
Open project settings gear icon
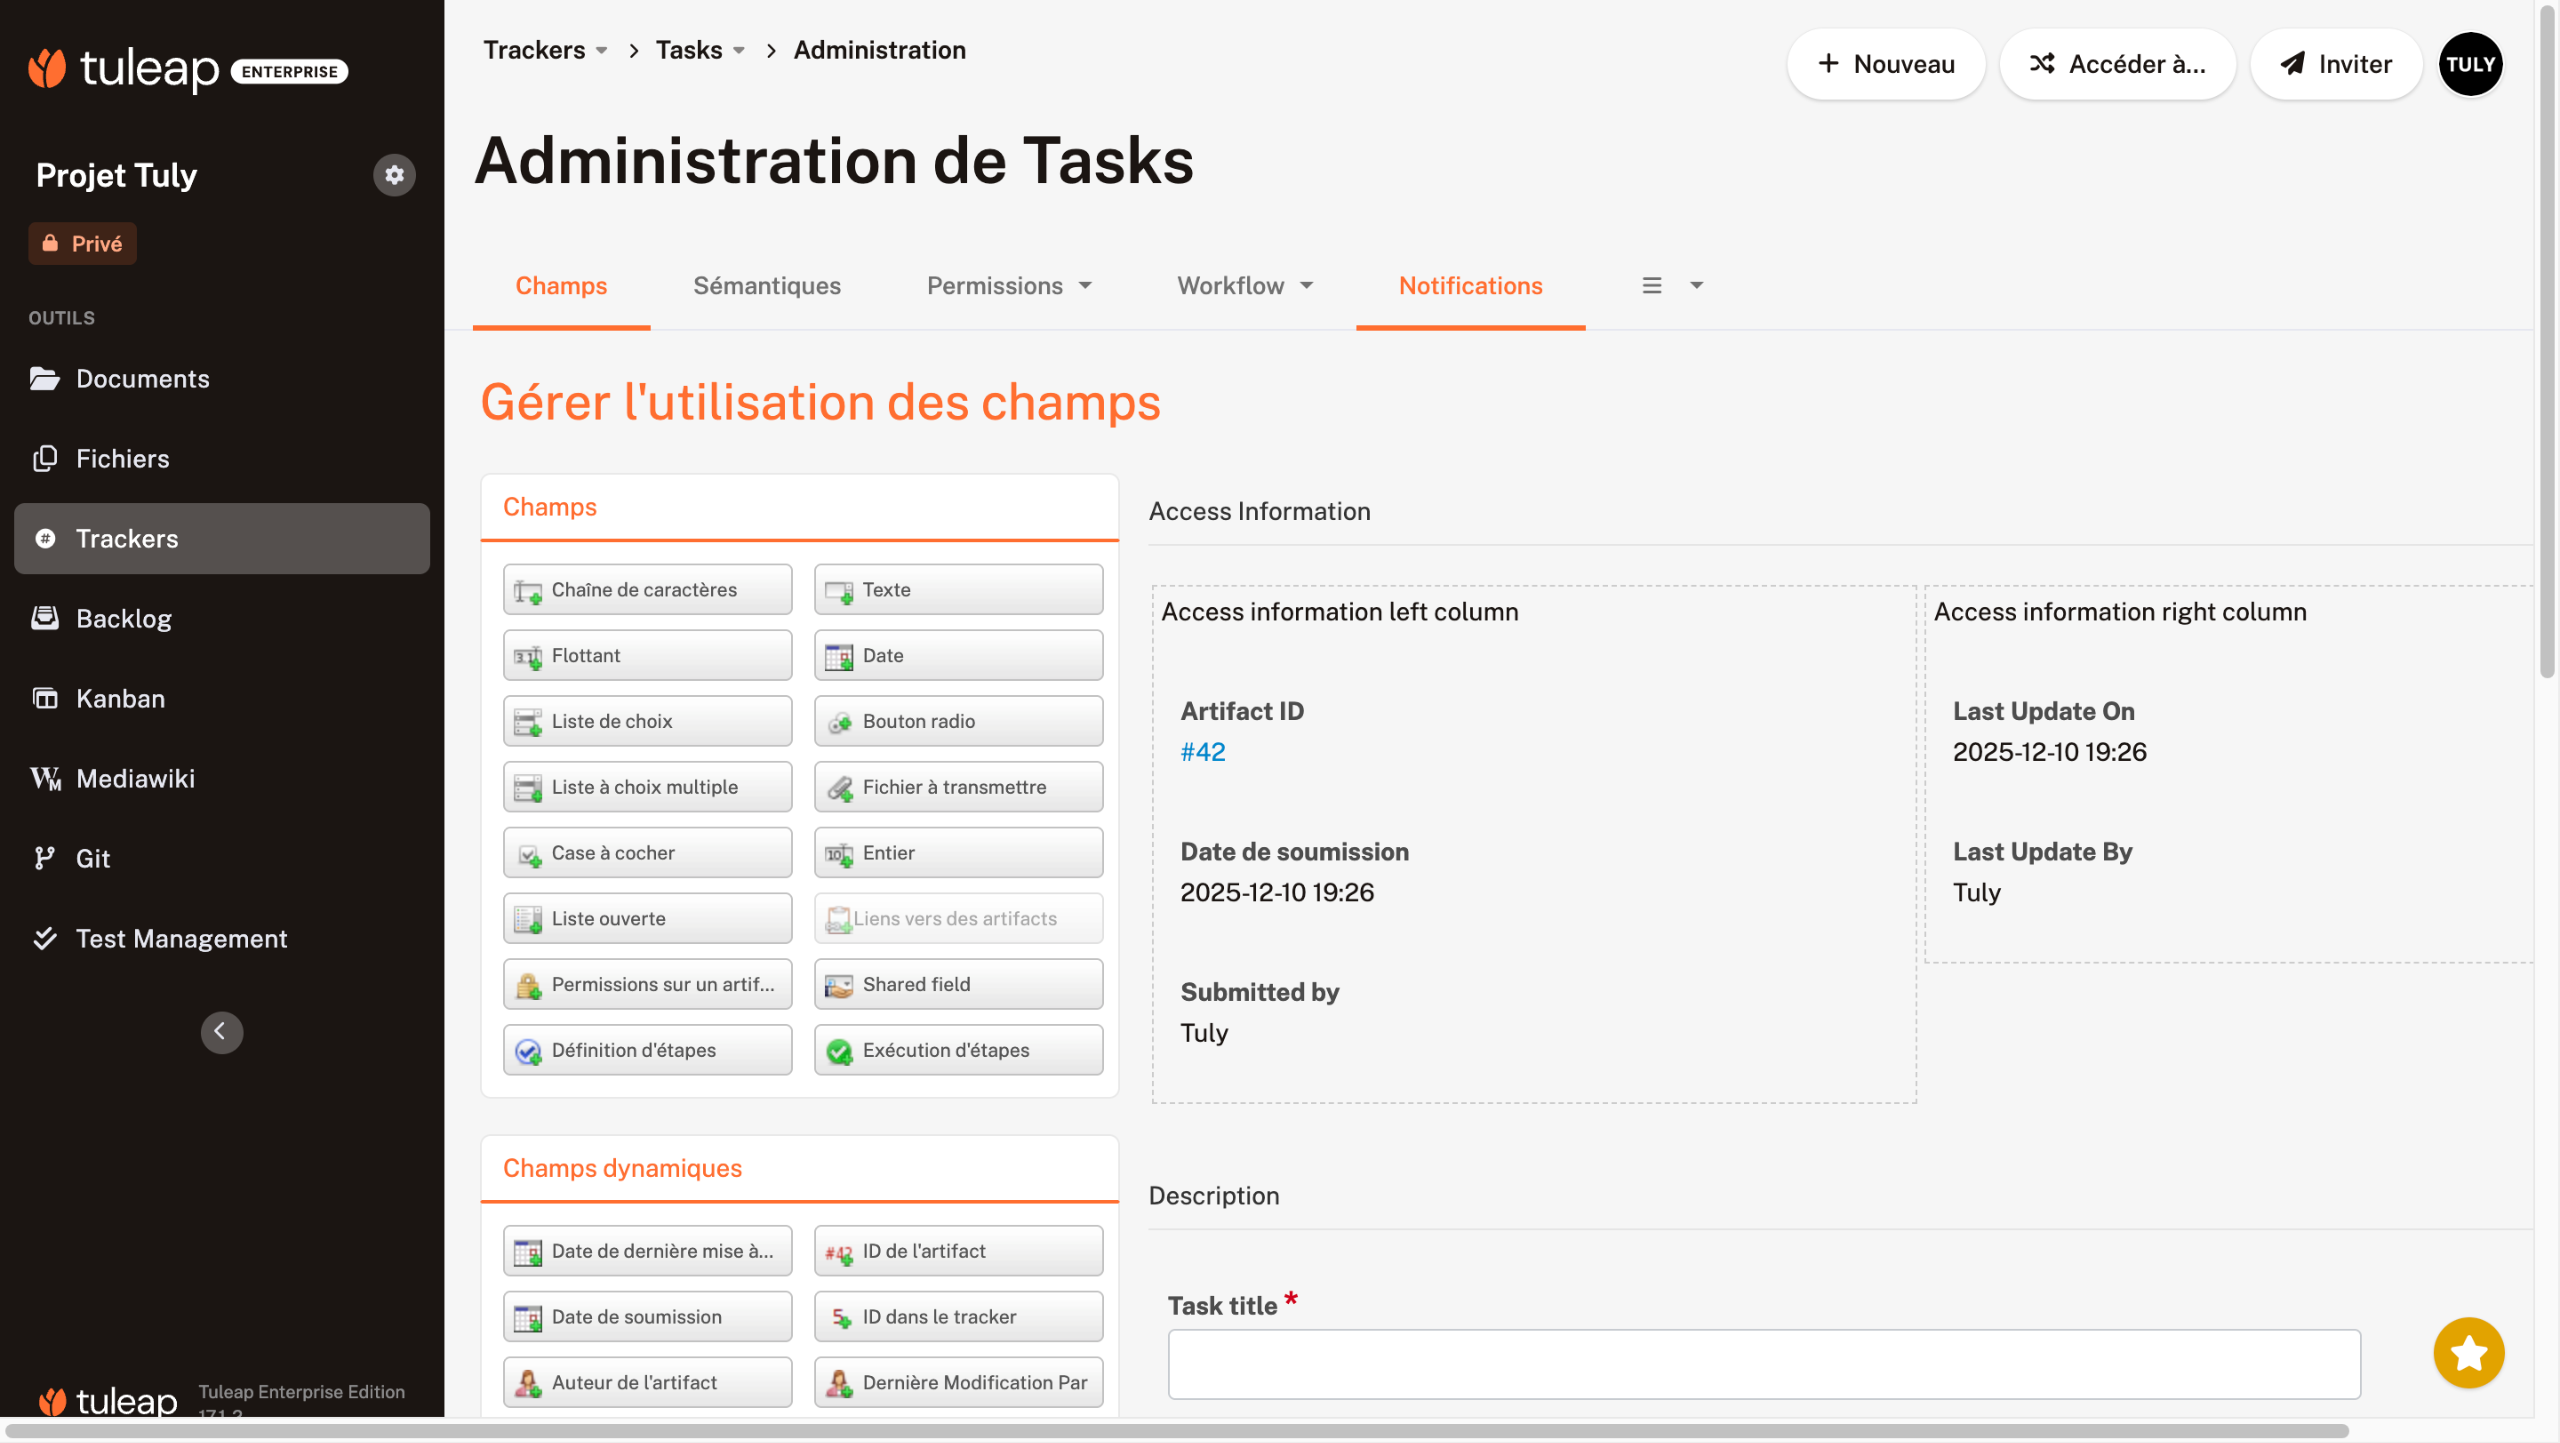point(394,175)
